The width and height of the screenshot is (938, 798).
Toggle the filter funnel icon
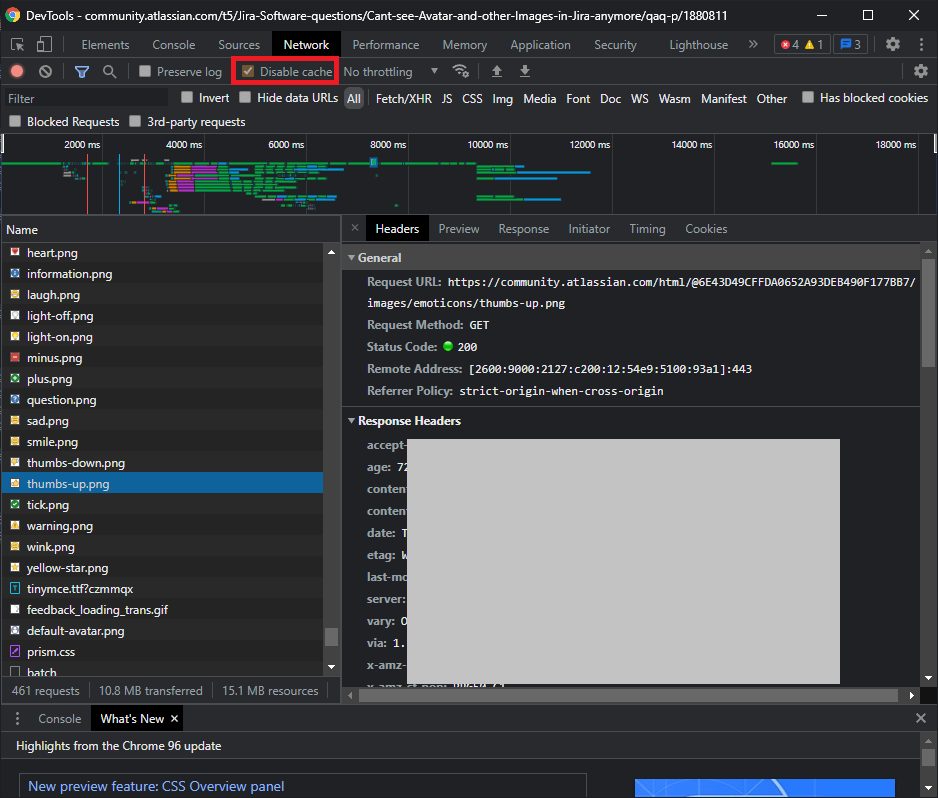82,72
